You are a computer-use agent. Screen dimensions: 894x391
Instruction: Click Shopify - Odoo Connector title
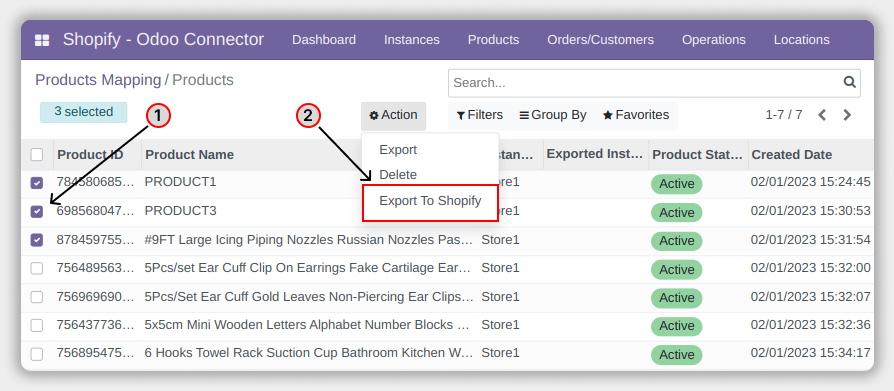point(163,40)
